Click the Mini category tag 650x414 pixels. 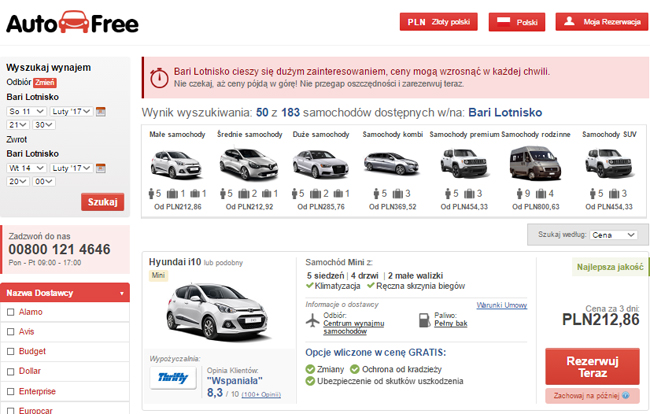coord(158,275)
